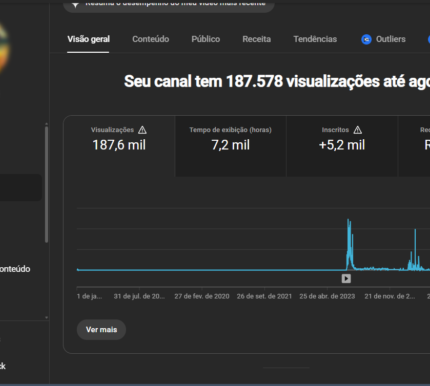The height and width of the screenshot is (386, 430).
Task: Click warning icon next to Inscritos
Action: [358, 130]
